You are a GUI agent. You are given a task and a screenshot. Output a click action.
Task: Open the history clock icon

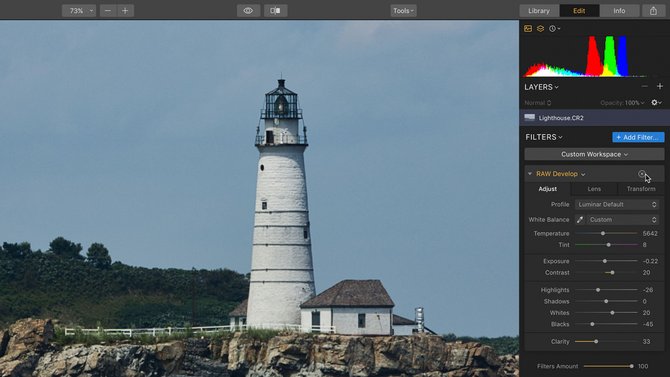554,29
